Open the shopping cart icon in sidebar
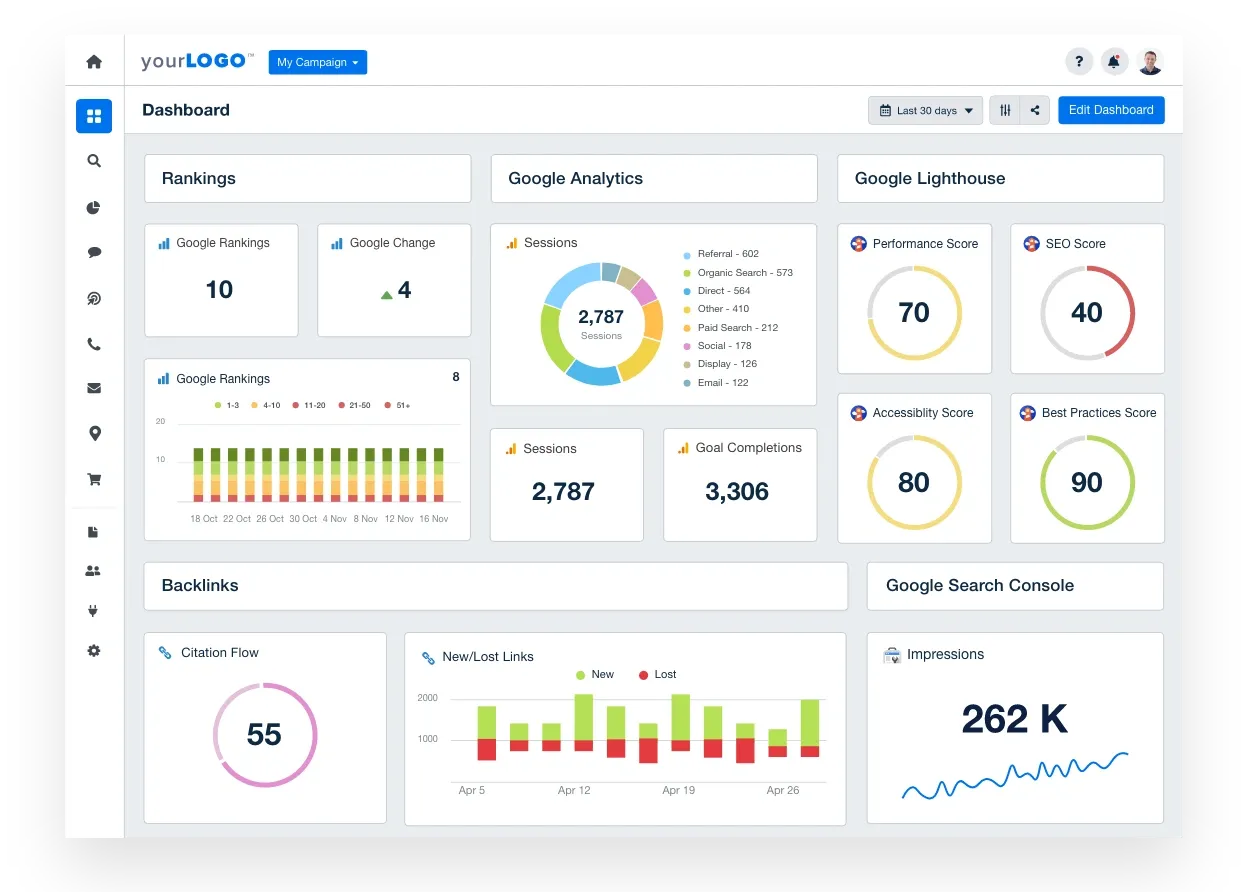Image resolution: width=1248 pixels, height=892 pixels. tap(94, 479)
